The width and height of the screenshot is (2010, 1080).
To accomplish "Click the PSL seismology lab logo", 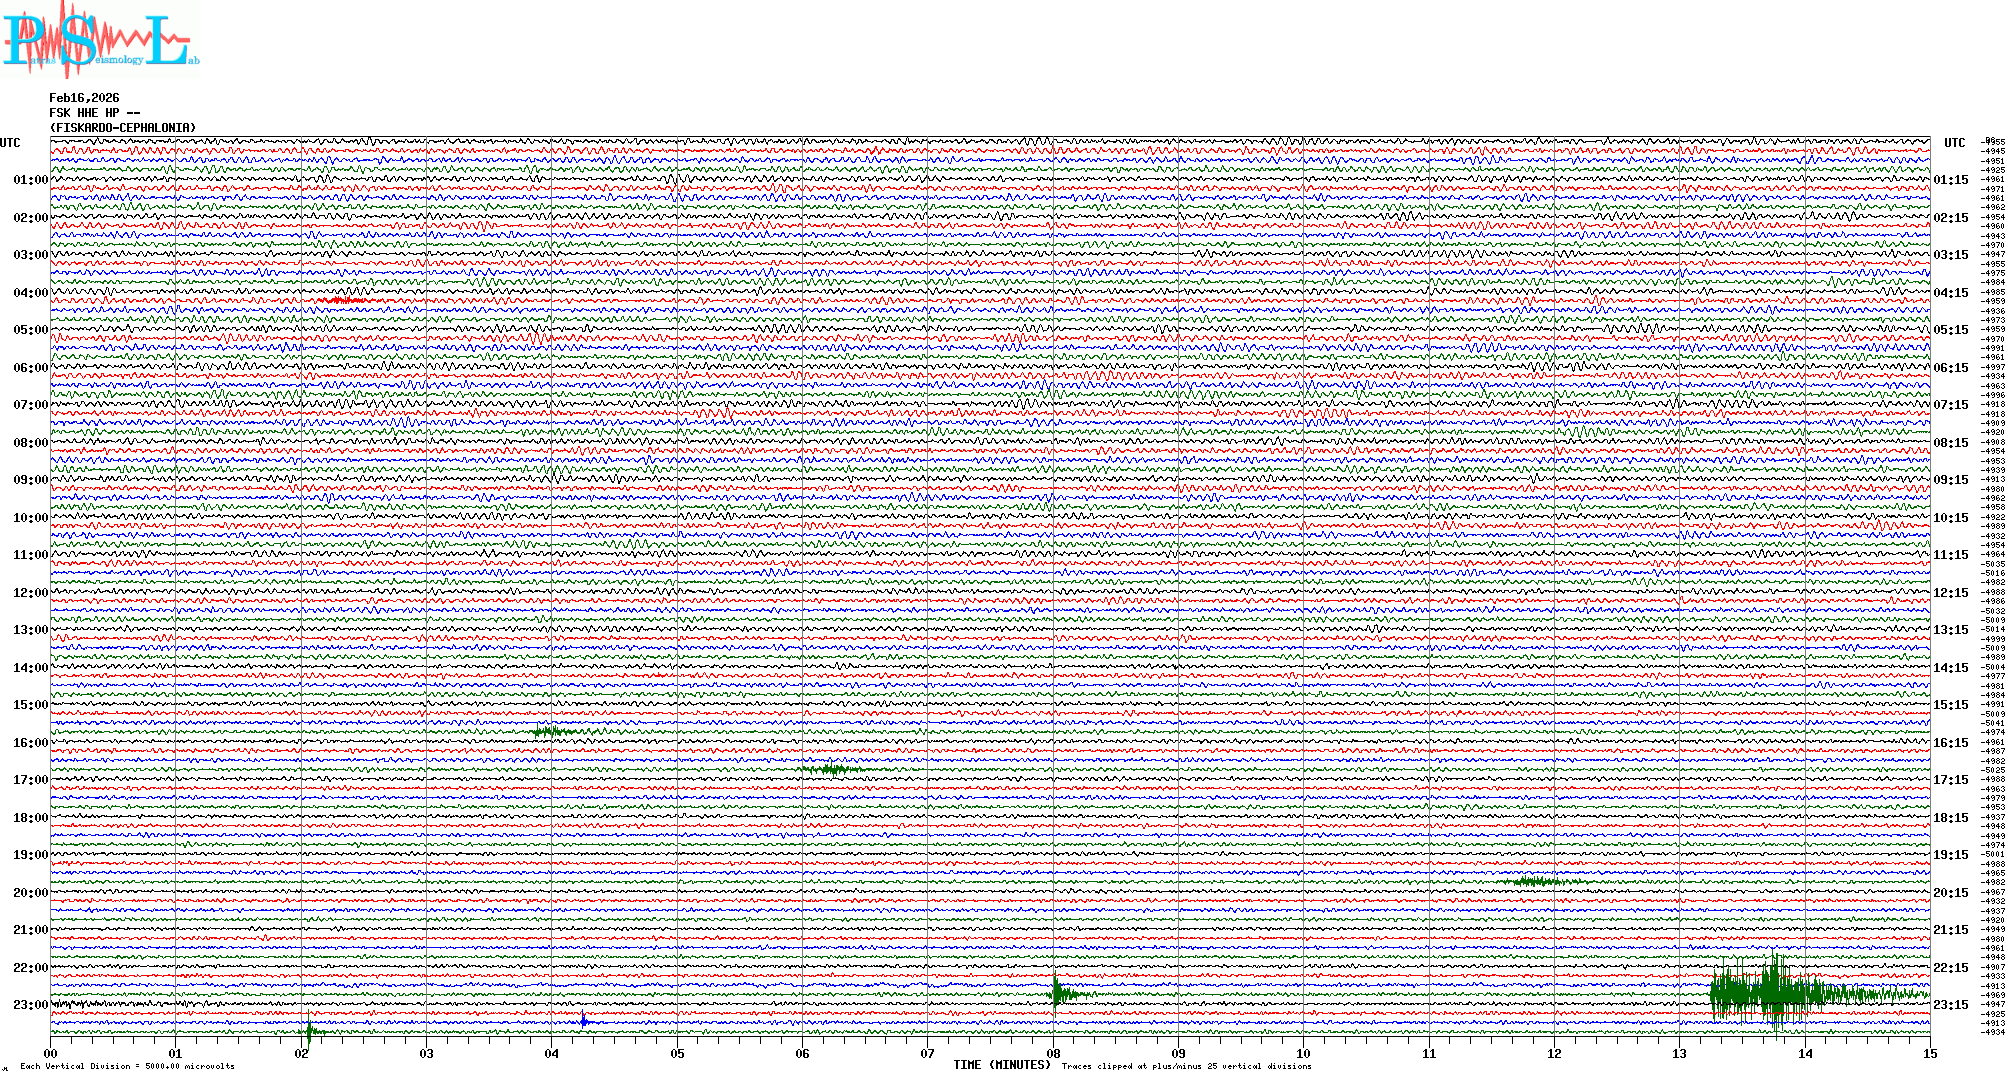I will [100, 40].
